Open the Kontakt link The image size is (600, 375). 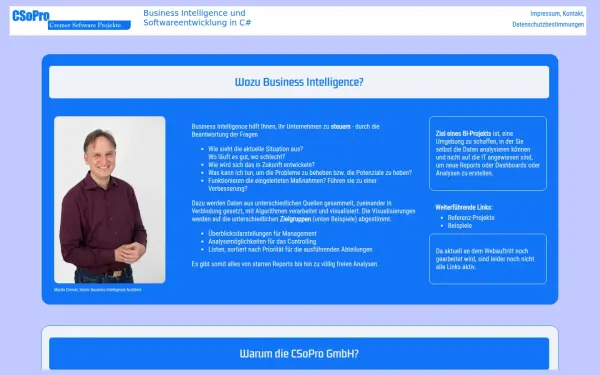(x=573, y=14)
